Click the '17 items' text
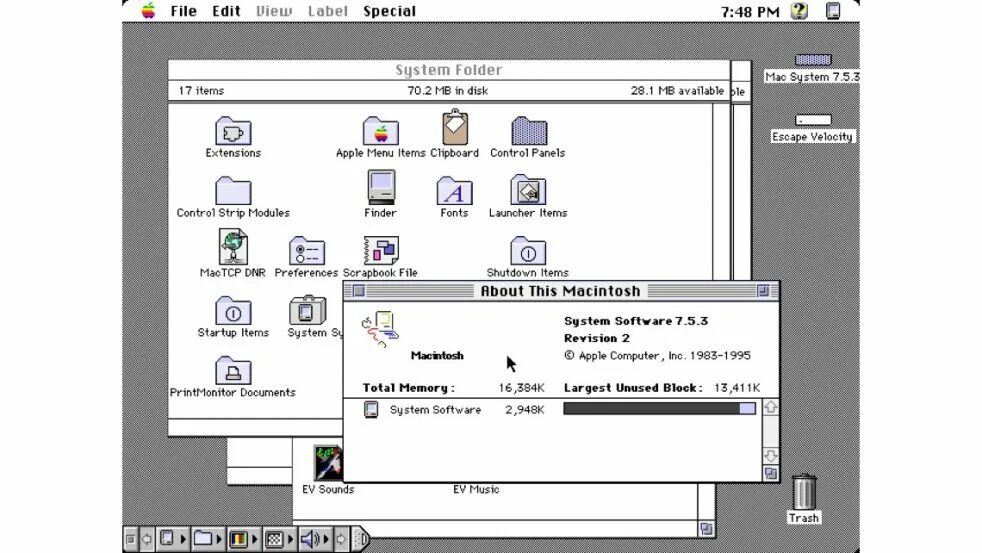 [201, 91]
